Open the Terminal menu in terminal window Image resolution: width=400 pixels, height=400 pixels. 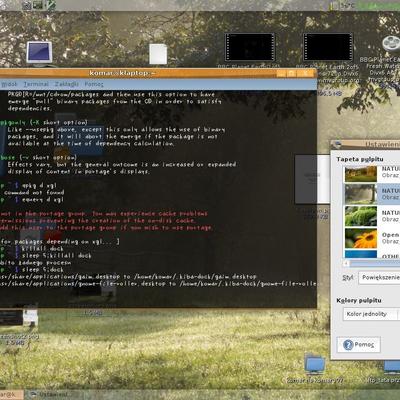point(36,84)
